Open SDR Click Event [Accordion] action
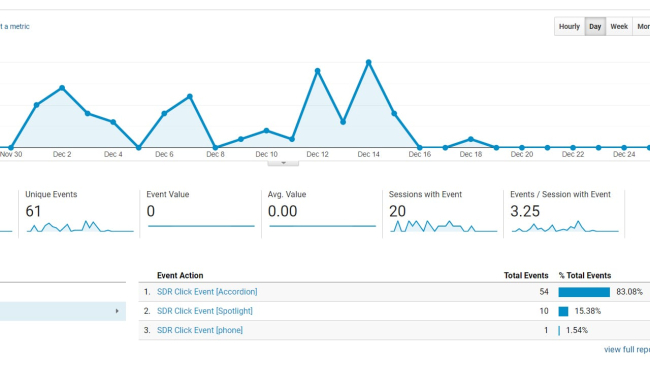The width and height of the screenshot is (650, 365). click(x=207, y=292)
